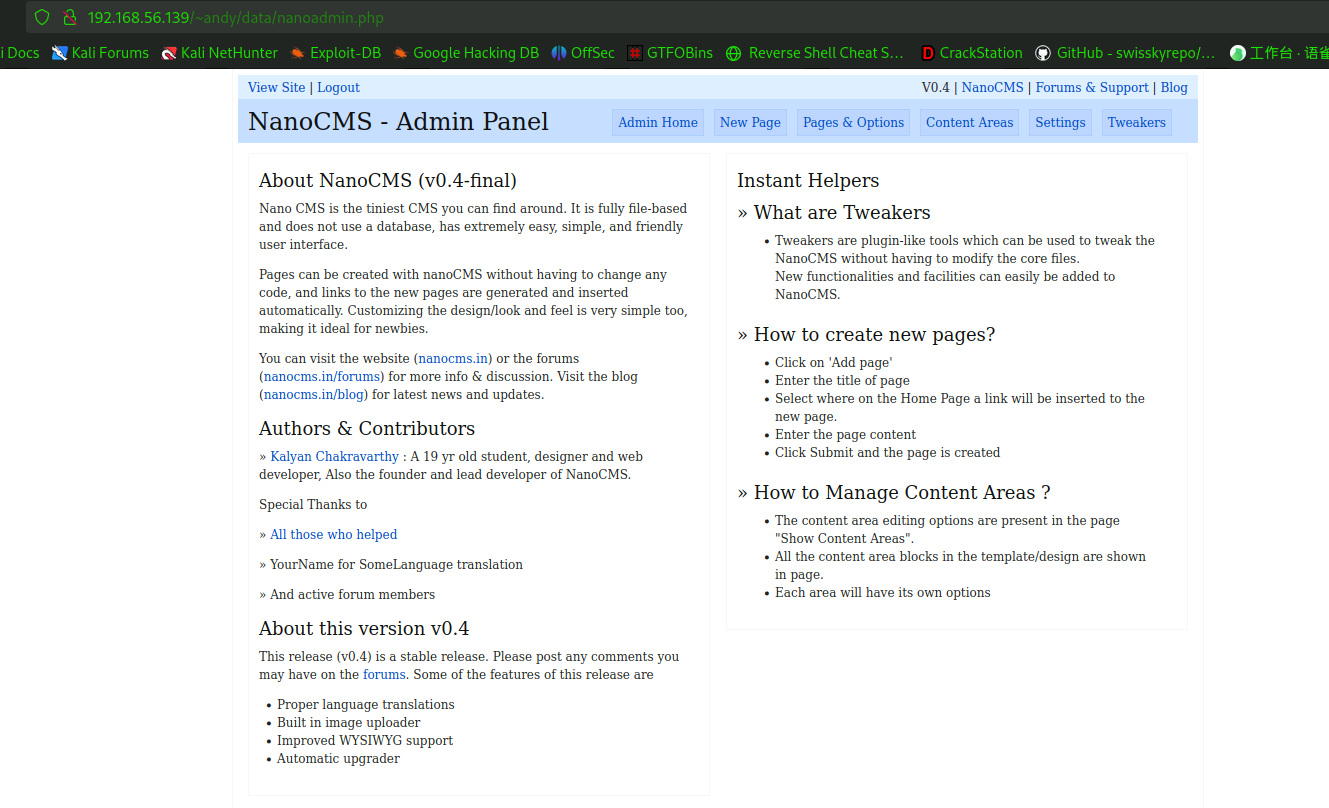Click the Docs bookmark
1329x808 pixels.
20,53
